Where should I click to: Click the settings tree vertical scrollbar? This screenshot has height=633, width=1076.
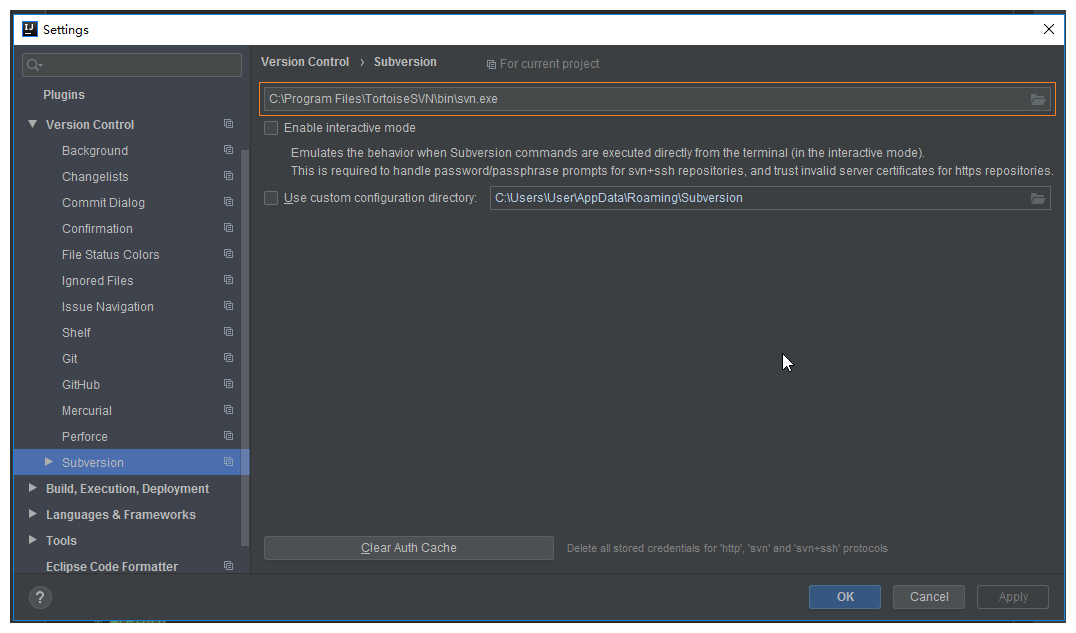click(245, 347)
